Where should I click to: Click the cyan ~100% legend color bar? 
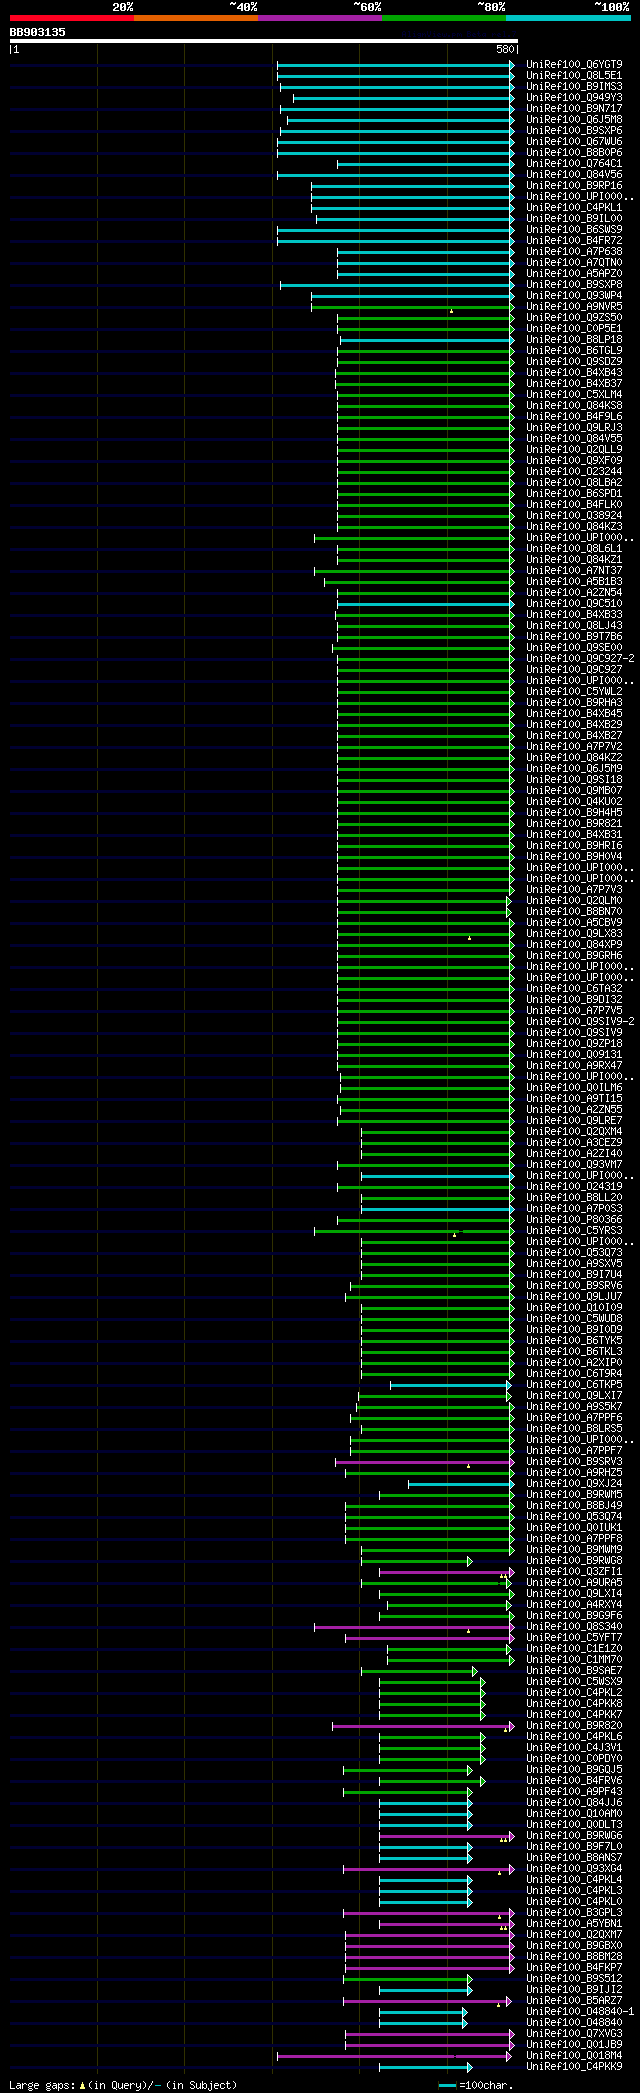click(x=568, y=18)
